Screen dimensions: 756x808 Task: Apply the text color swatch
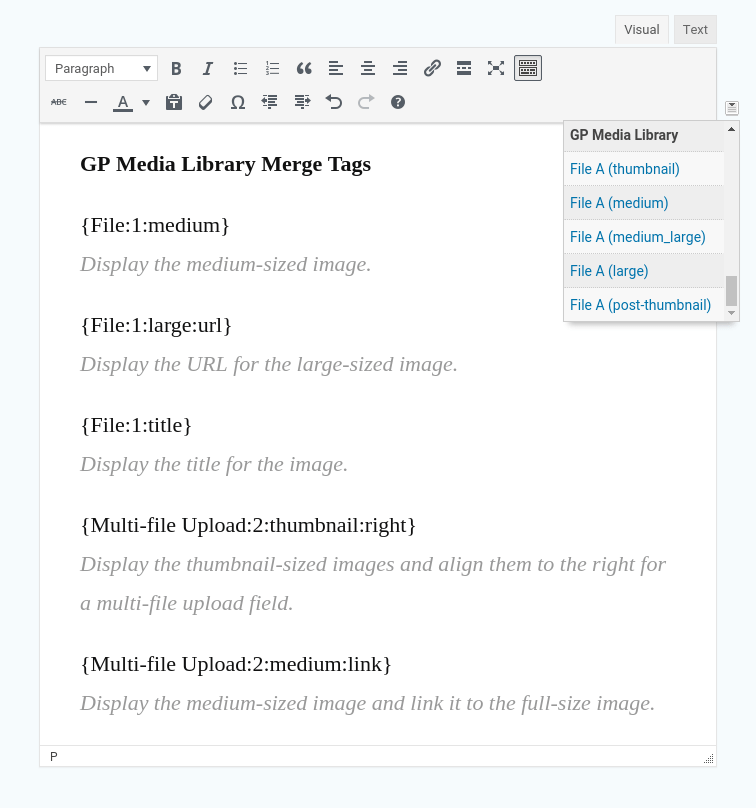click(x=123, y=102)
